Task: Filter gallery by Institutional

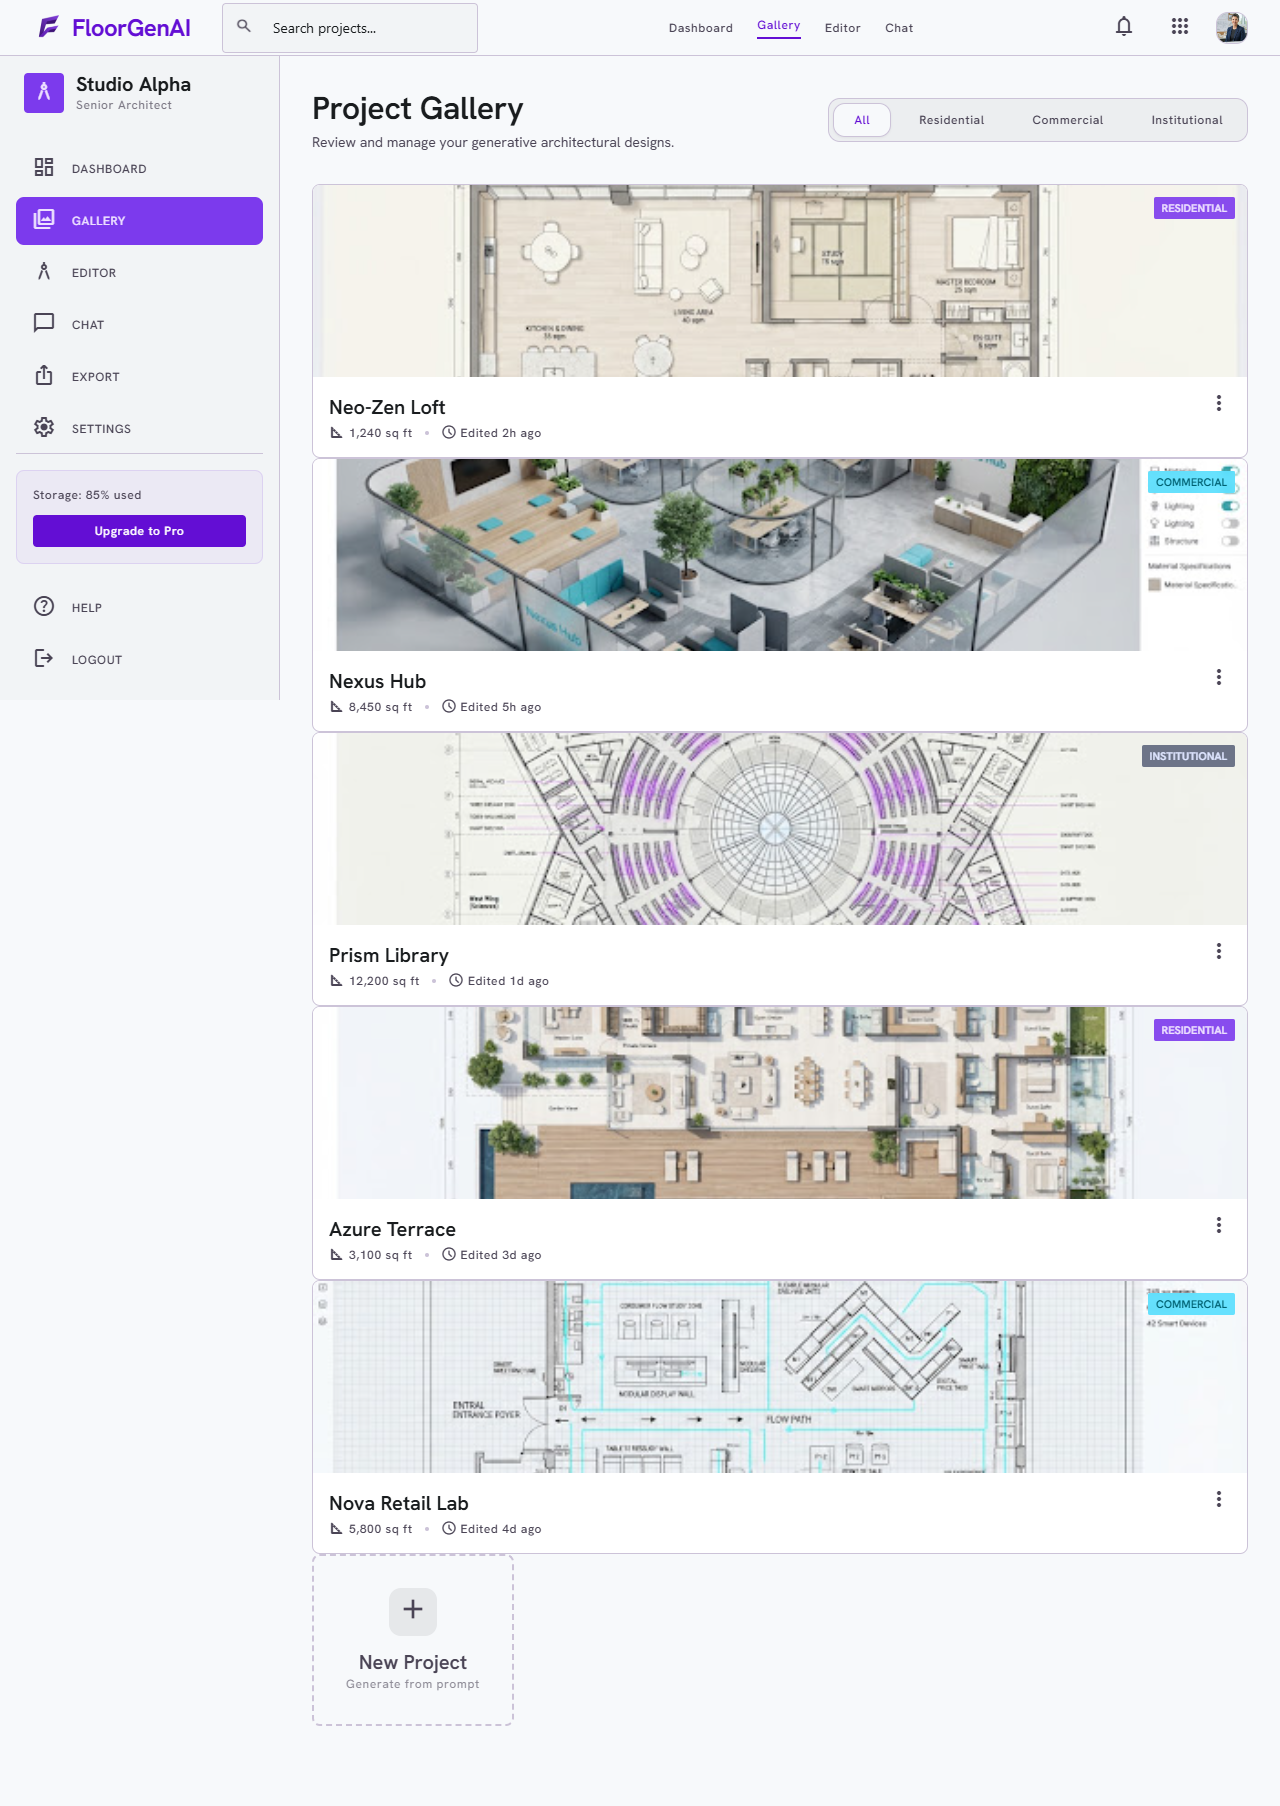Action: click(x=1186, y=120)
